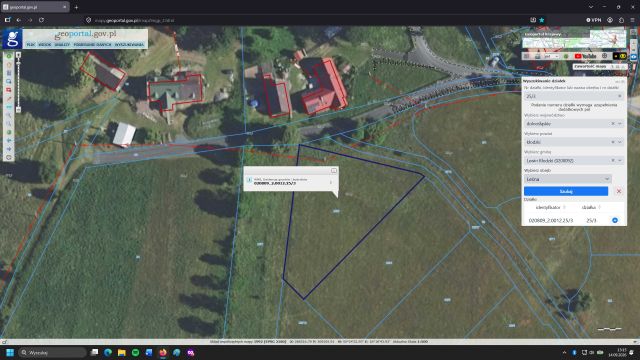The width and height of the screenshot is (640, 360).
Task: Click the teal measure icon in left toolbar
Action: point(9,107)
